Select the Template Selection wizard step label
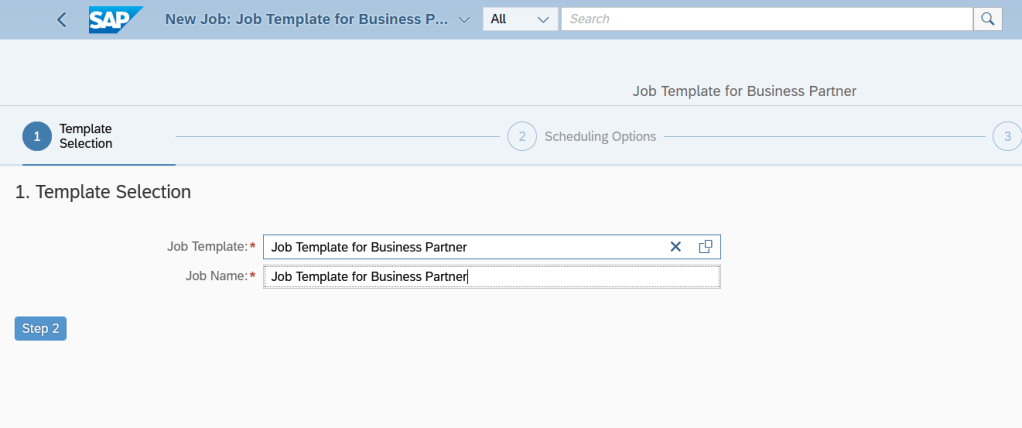This screenshot has height=428, width=1022. 86,136
